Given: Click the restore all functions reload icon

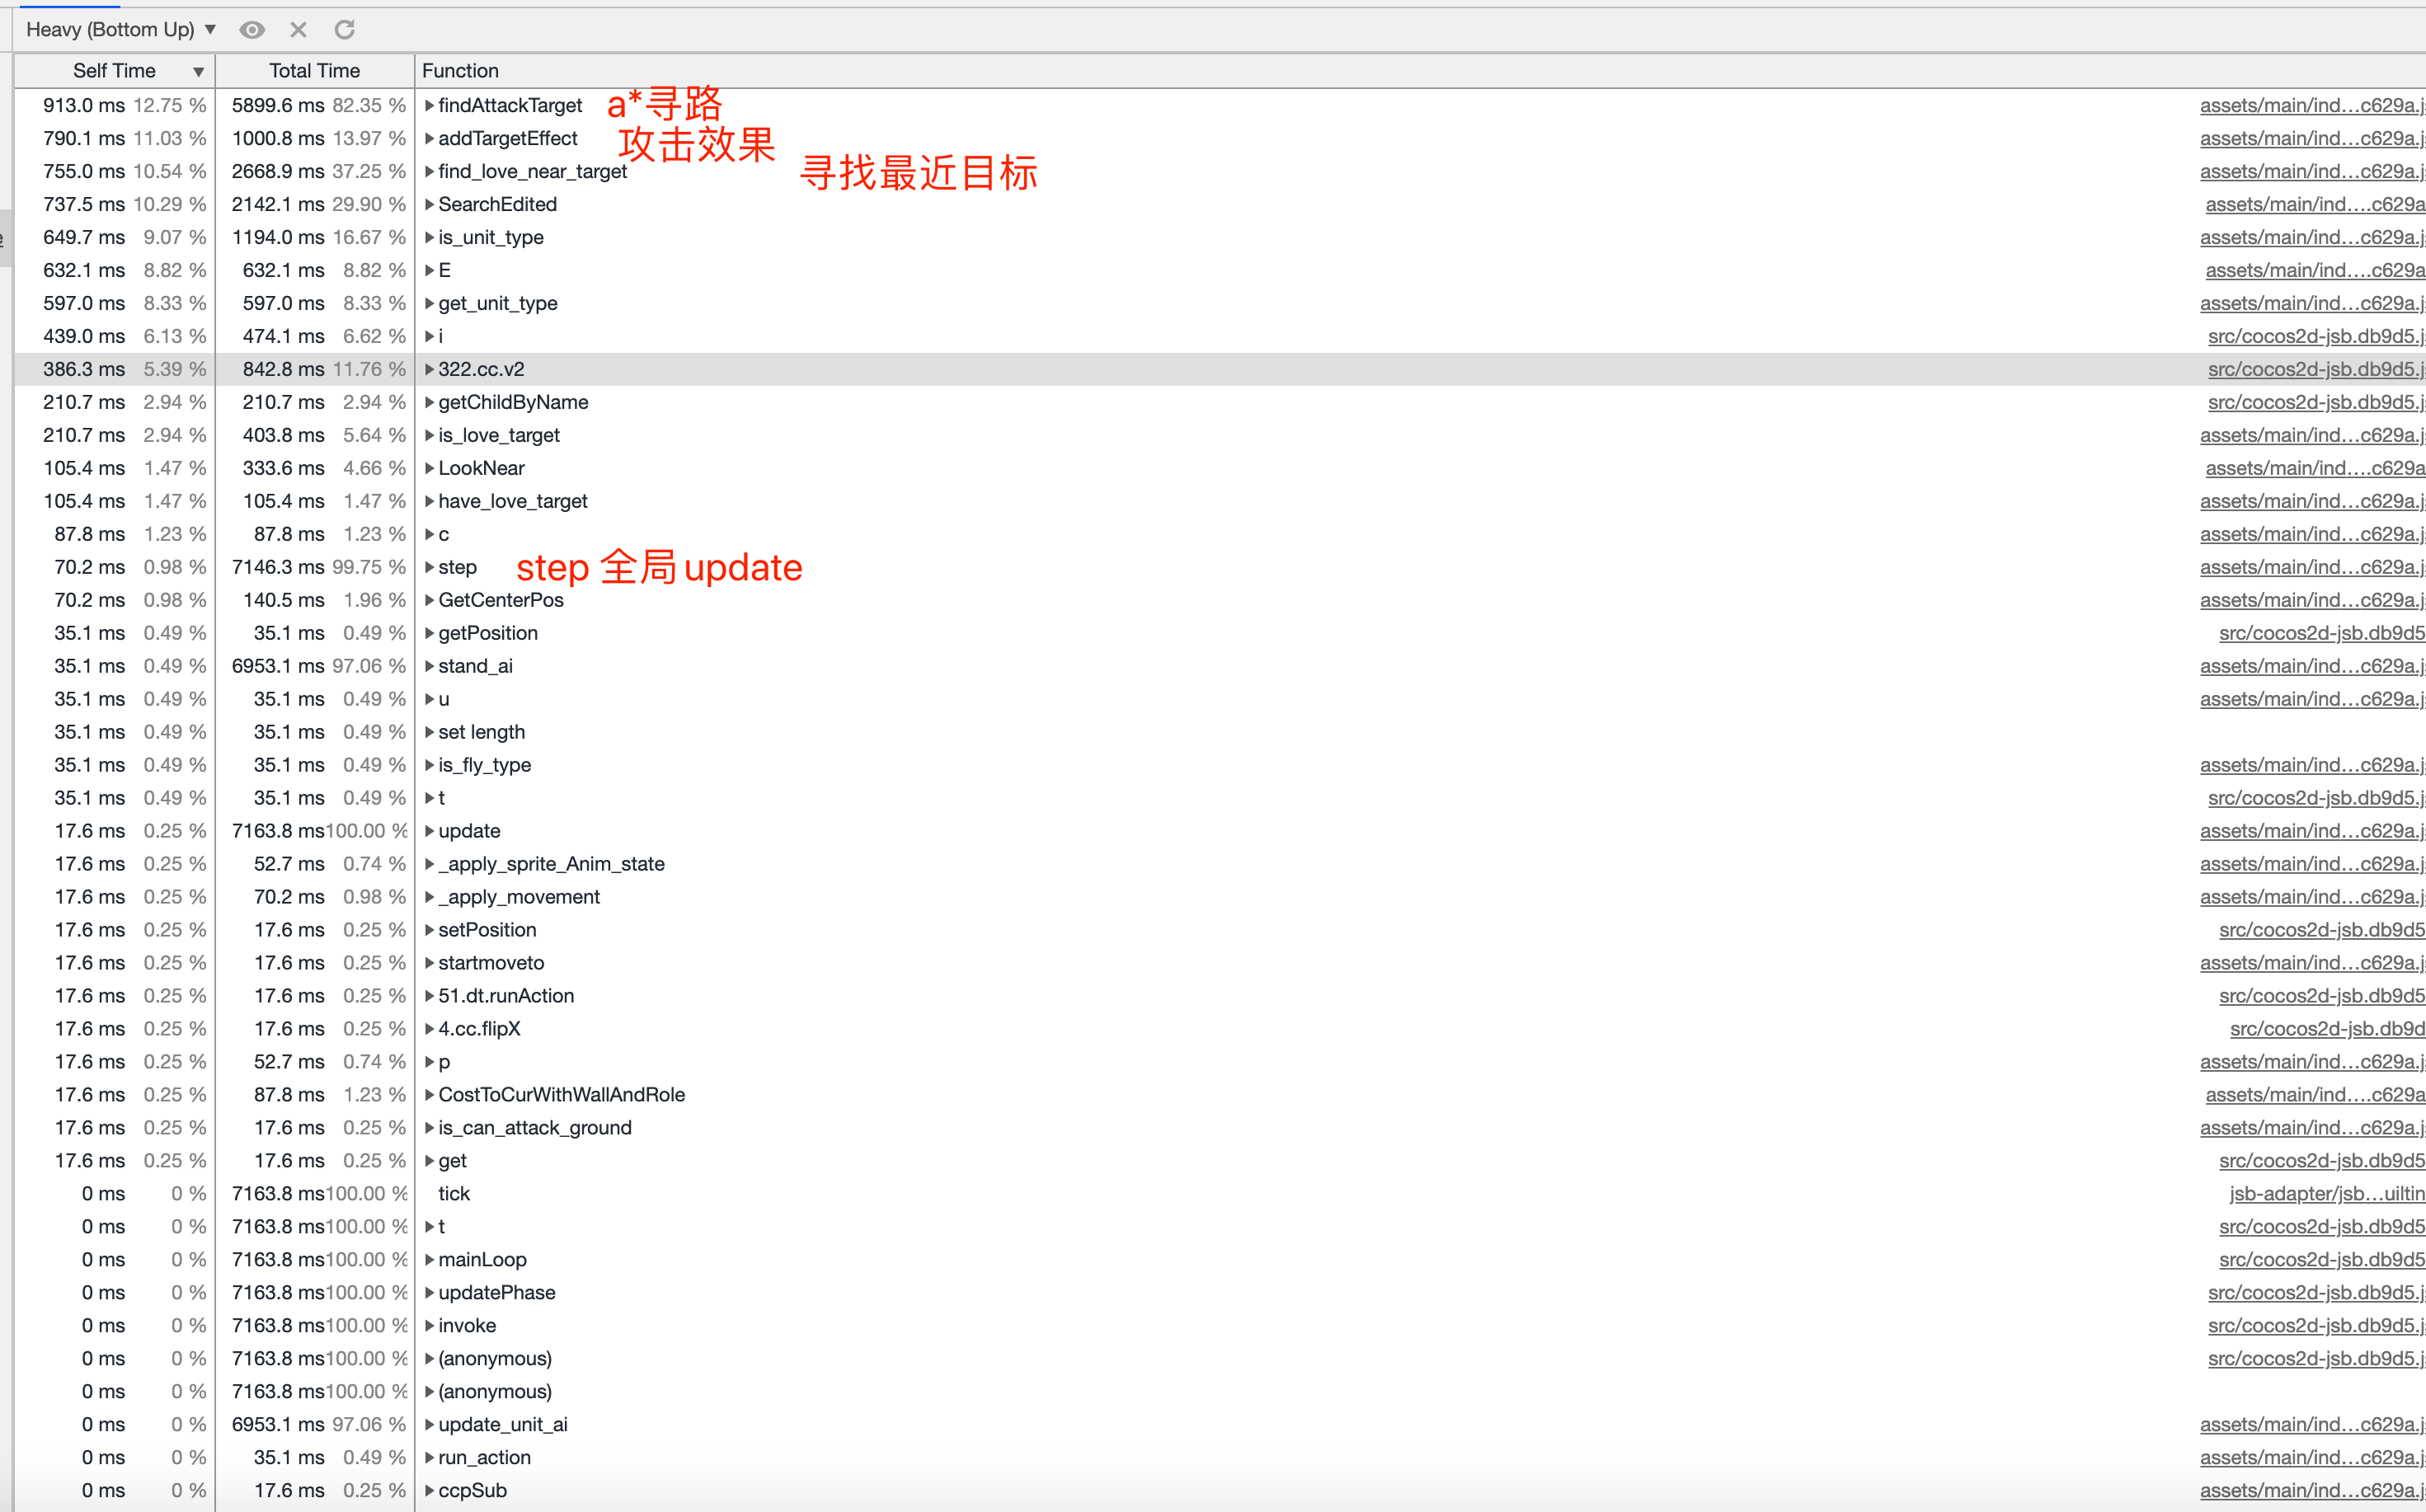Looking at the screenshot, I should click(x=345, y=30).
